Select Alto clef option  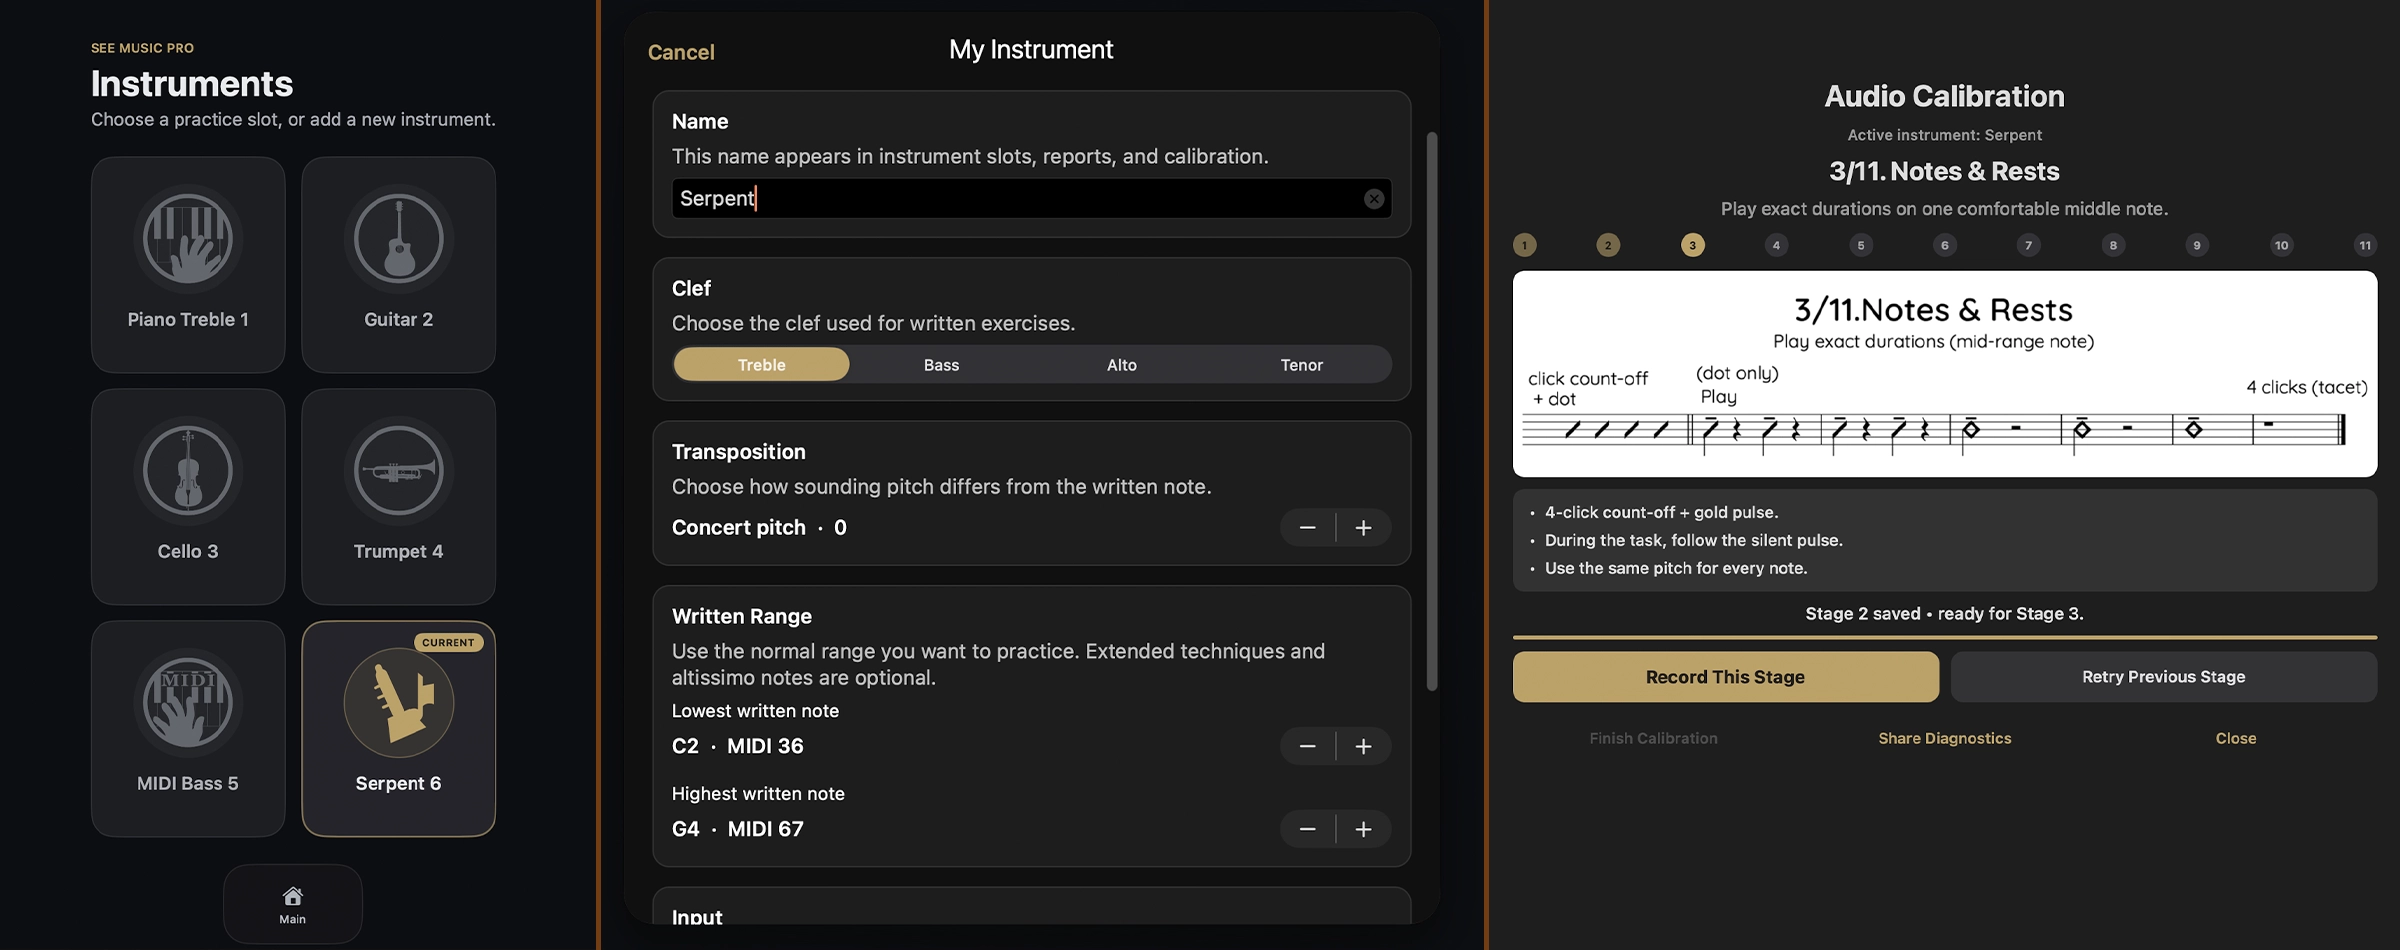pos(1121,365)
